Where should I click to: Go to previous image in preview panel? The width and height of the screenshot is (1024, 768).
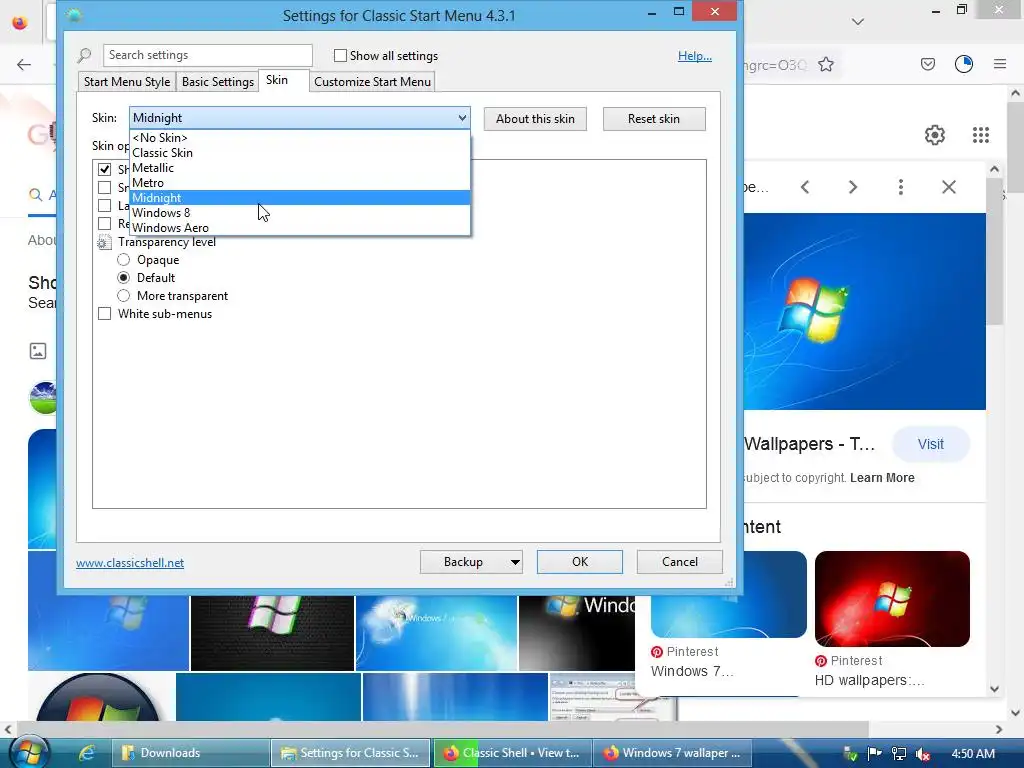point(805,187)
